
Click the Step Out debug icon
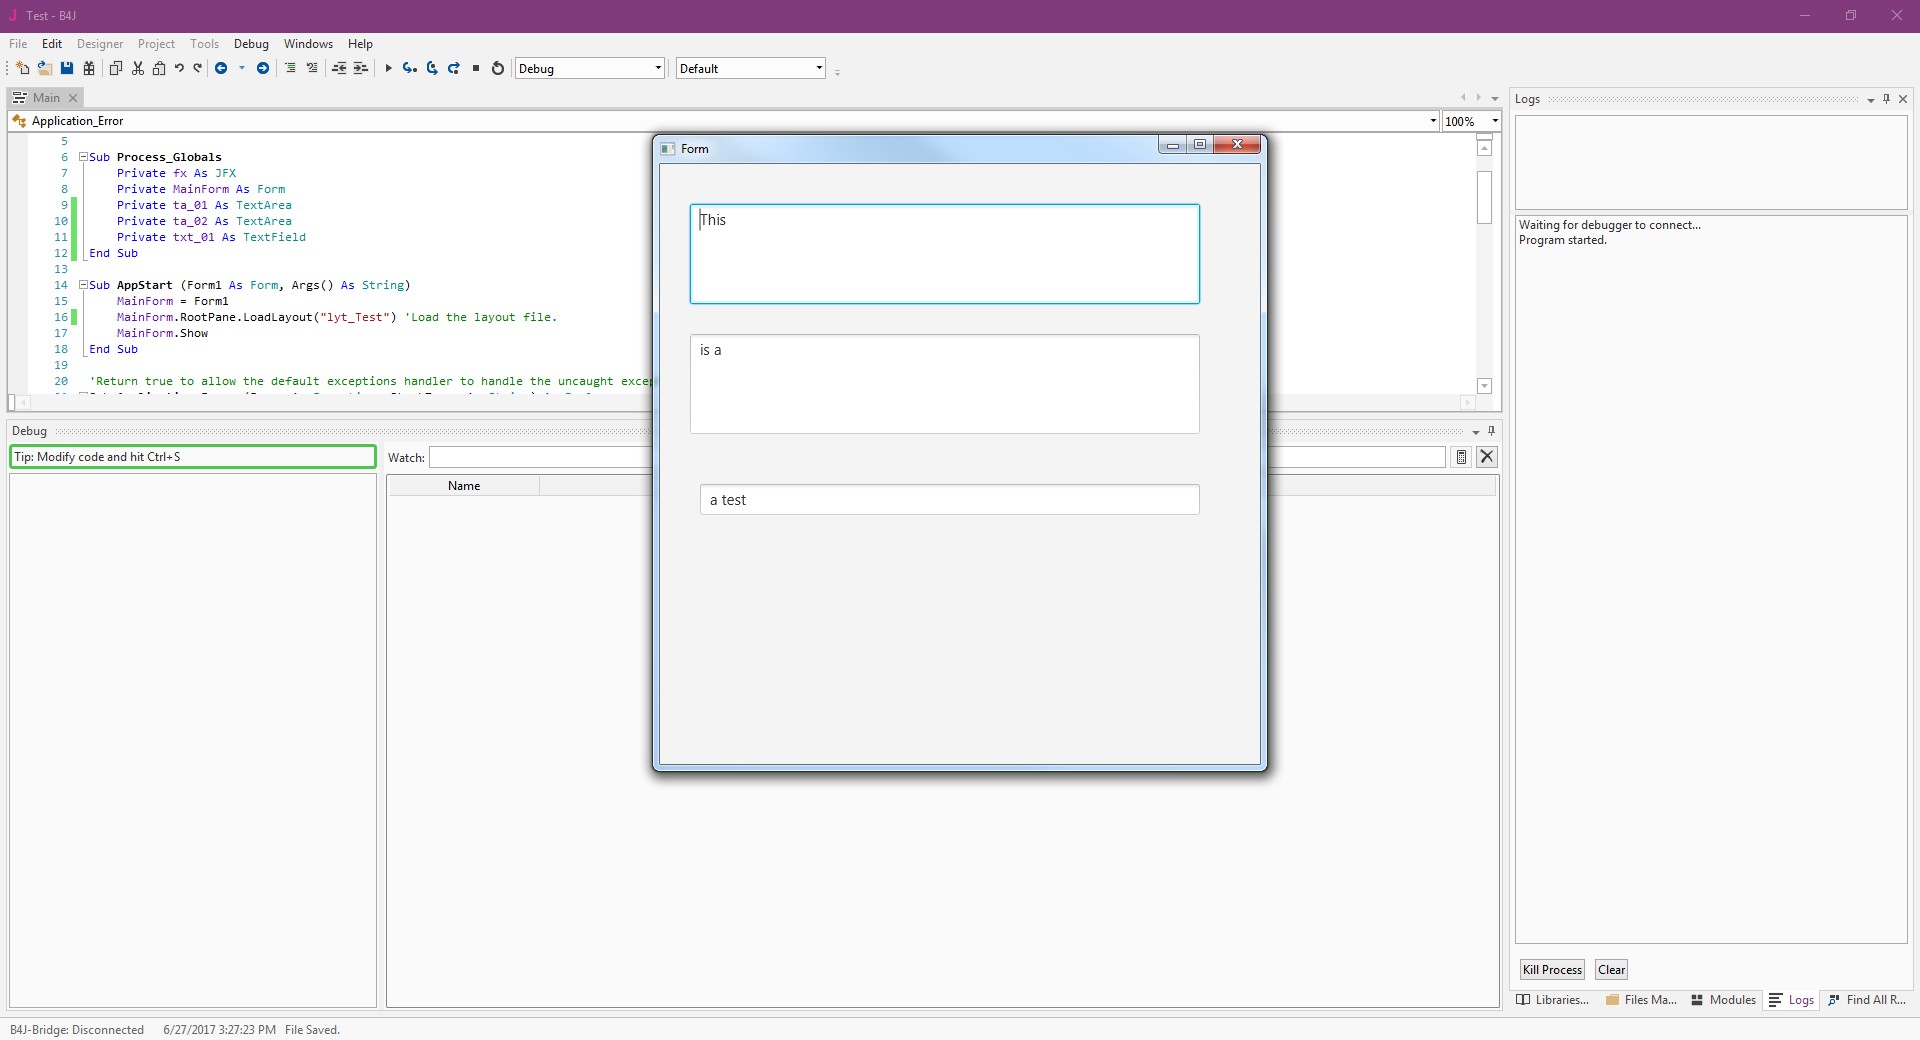tap(454, 68)
